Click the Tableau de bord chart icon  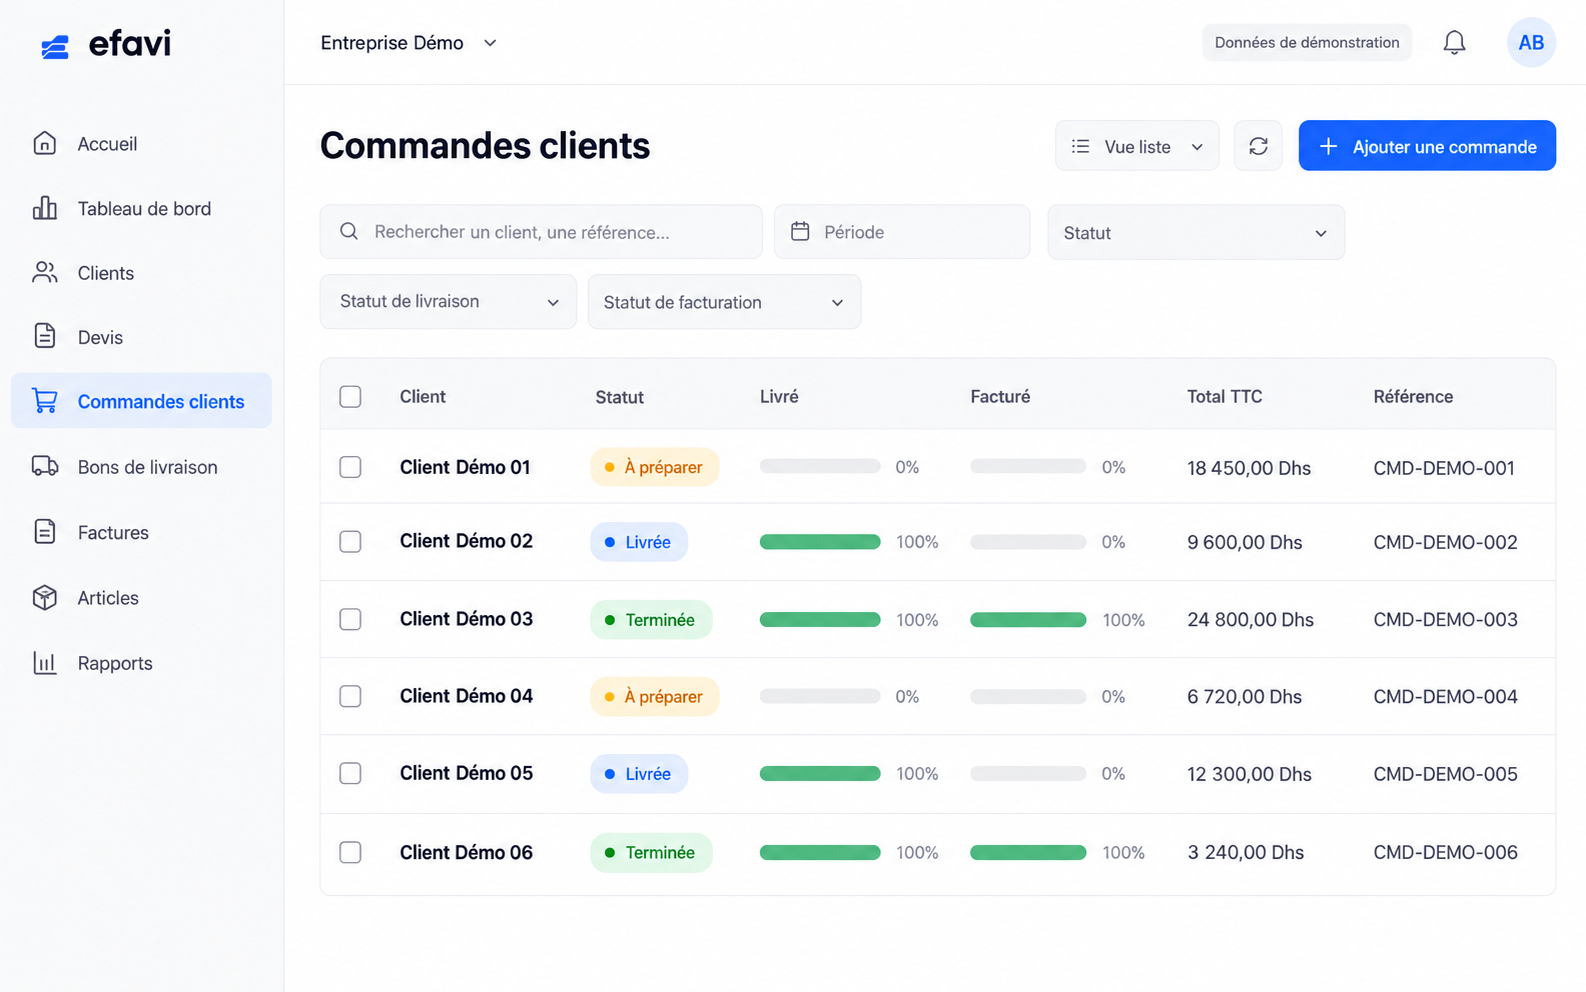coord(44,208)
